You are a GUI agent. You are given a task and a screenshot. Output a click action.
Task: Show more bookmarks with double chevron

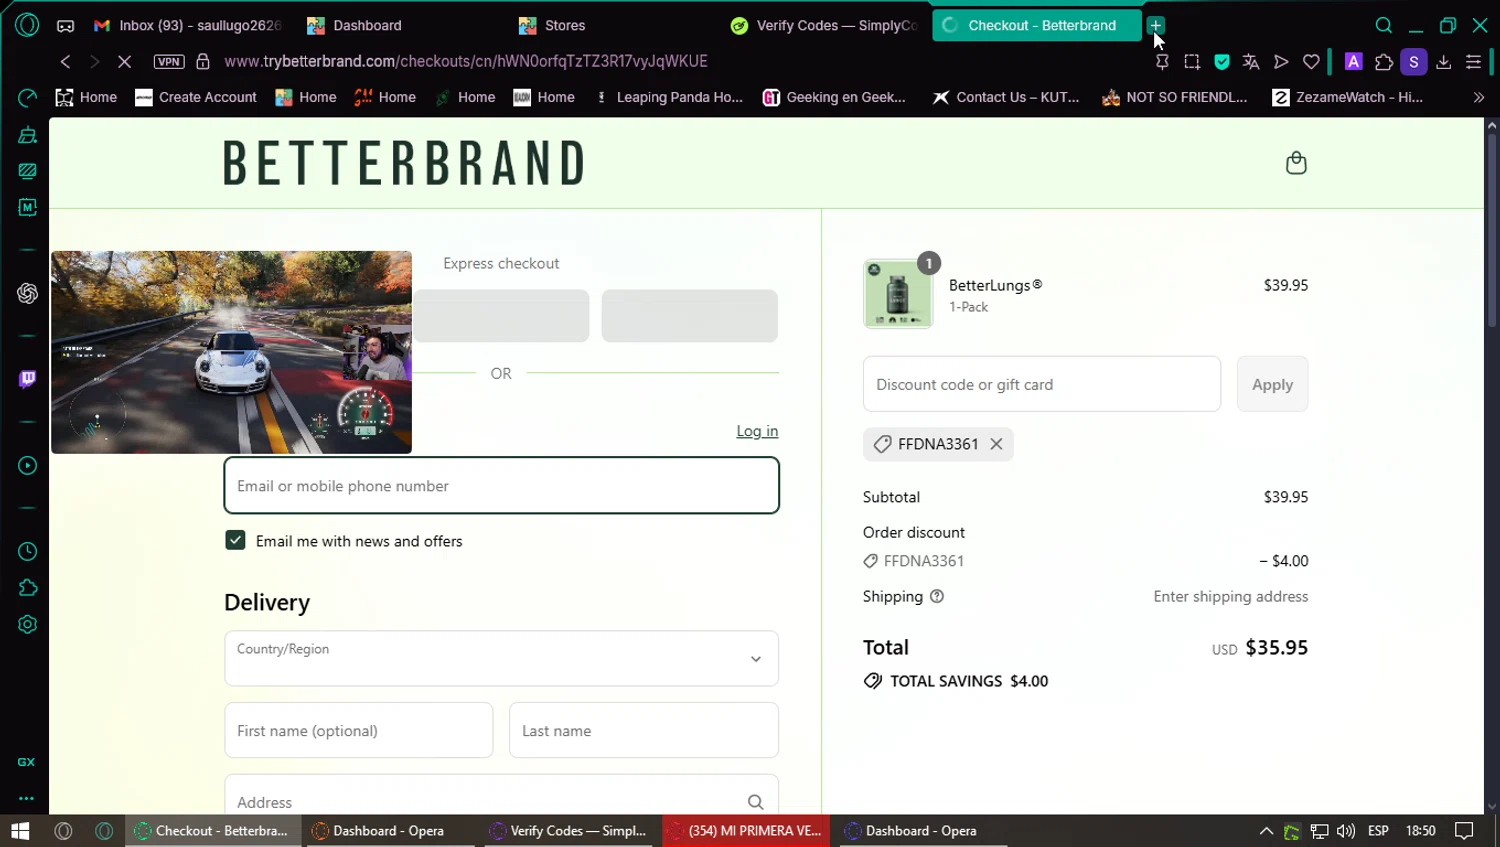pyautogui.click(x=1479, y=97)
